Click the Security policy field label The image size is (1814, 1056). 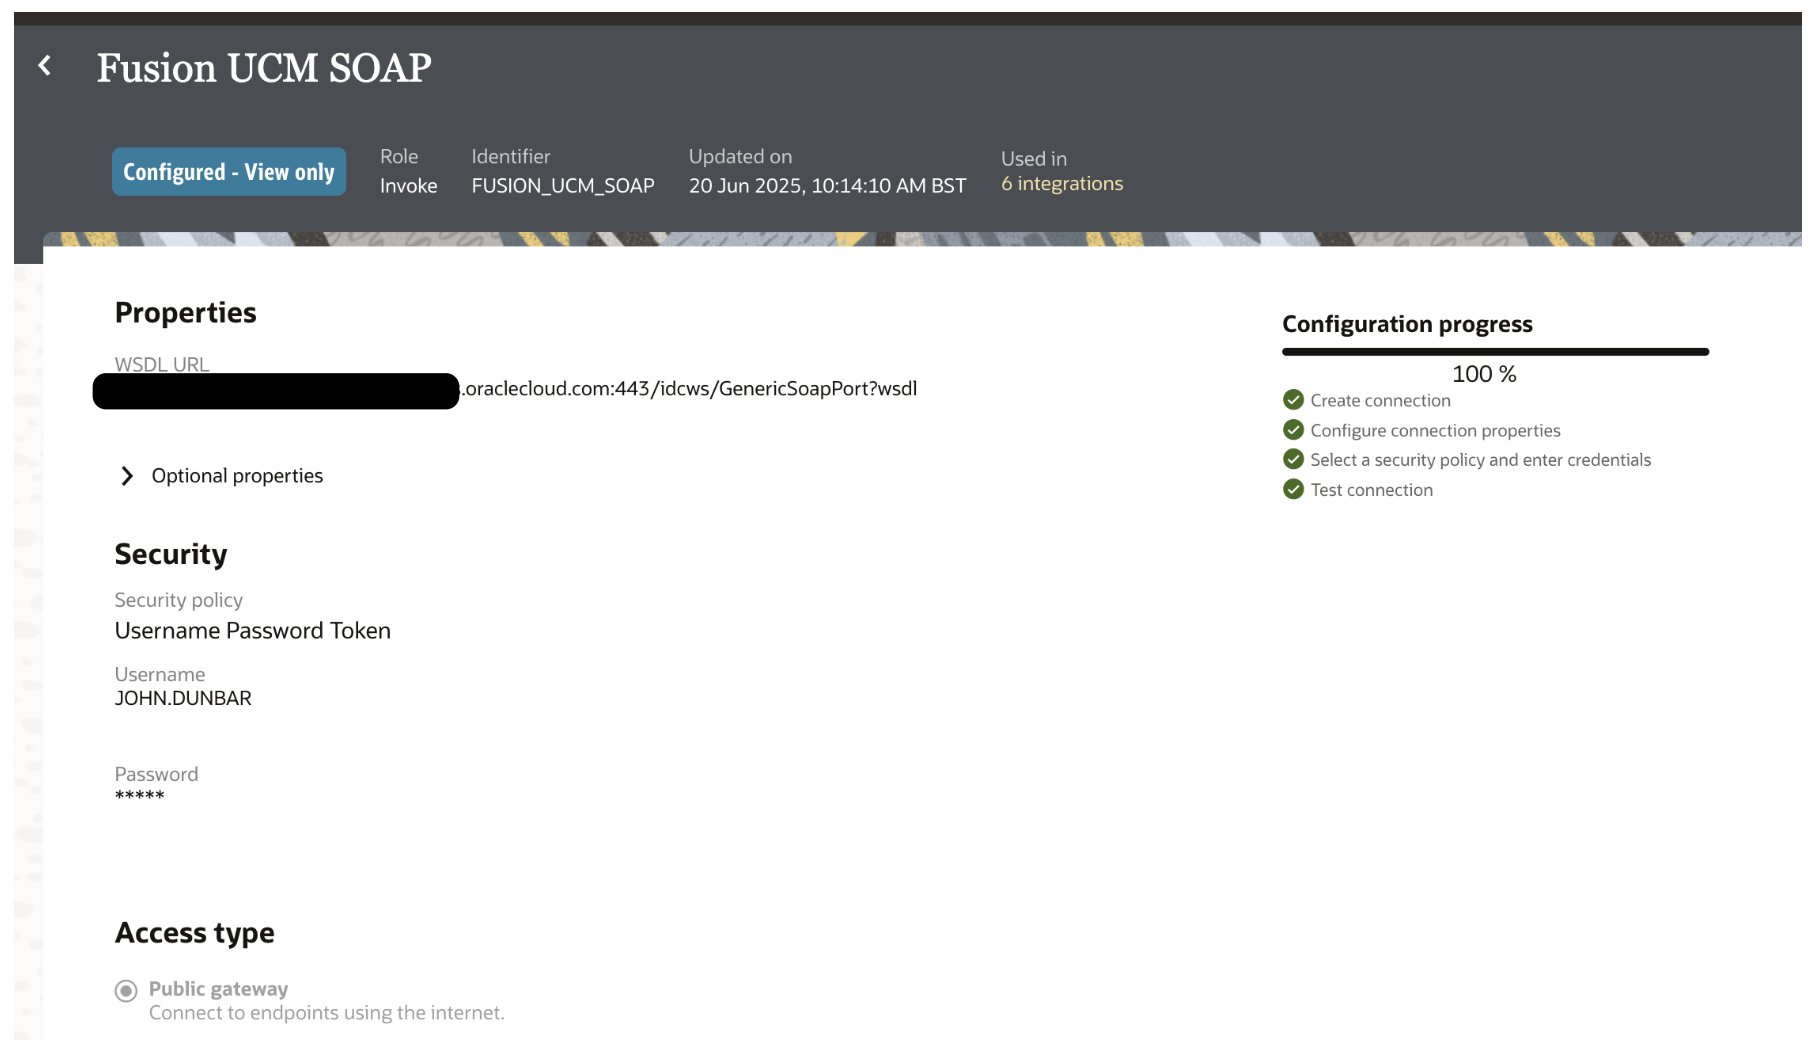pyautogui.click(x=178, y=600)
